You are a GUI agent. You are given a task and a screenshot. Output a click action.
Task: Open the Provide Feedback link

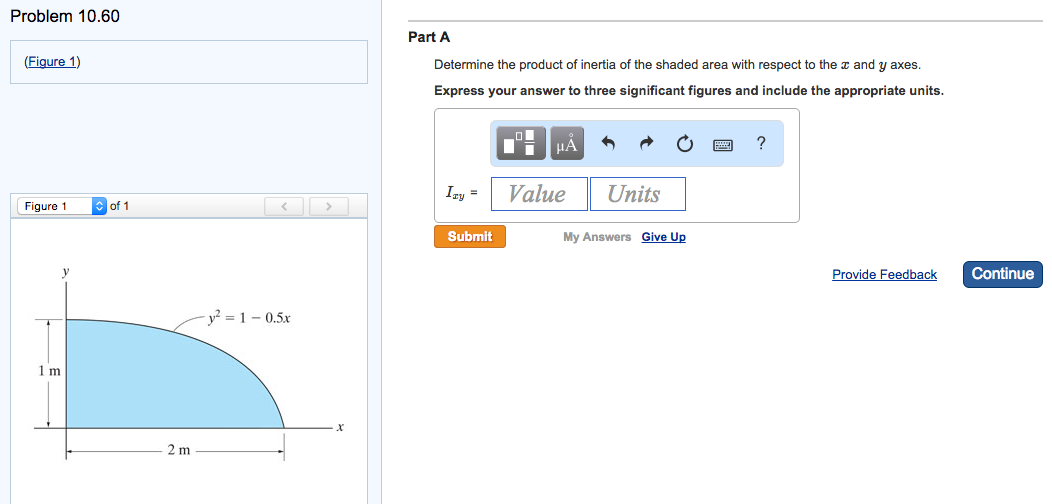click(x=884, y=274)
